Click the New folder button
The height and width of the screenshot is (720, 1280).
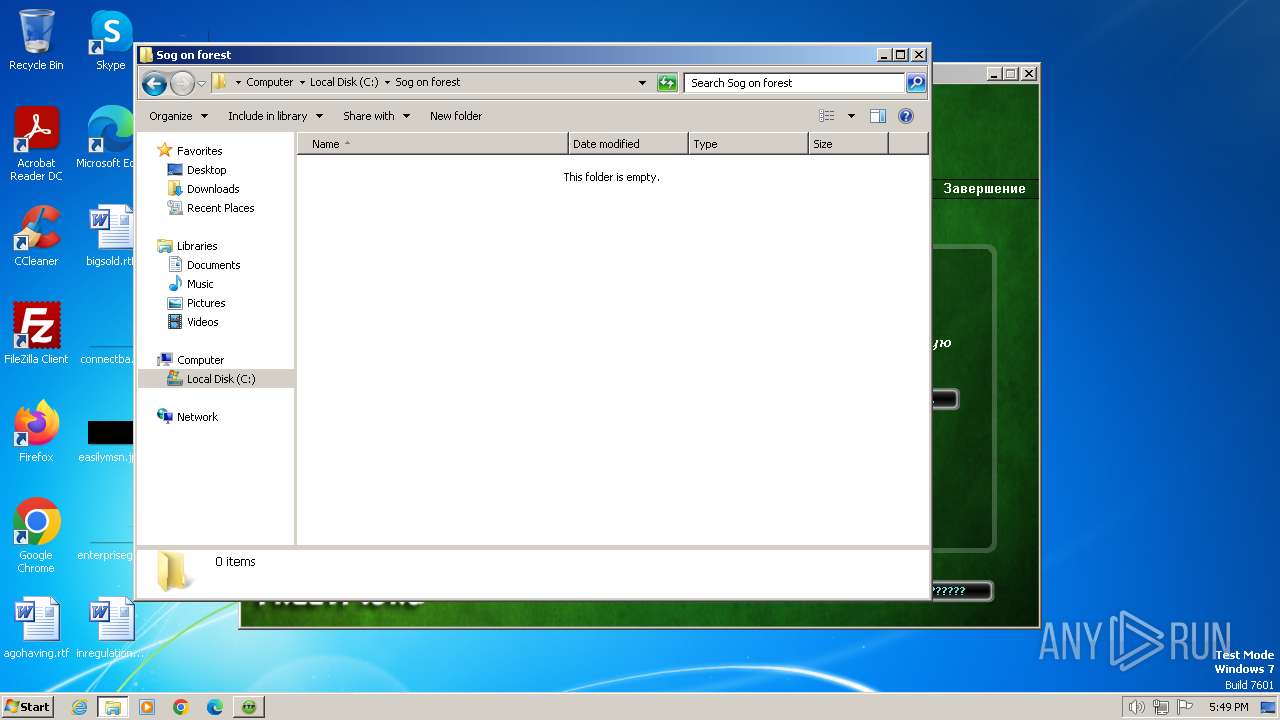click(x=456, y=116)
